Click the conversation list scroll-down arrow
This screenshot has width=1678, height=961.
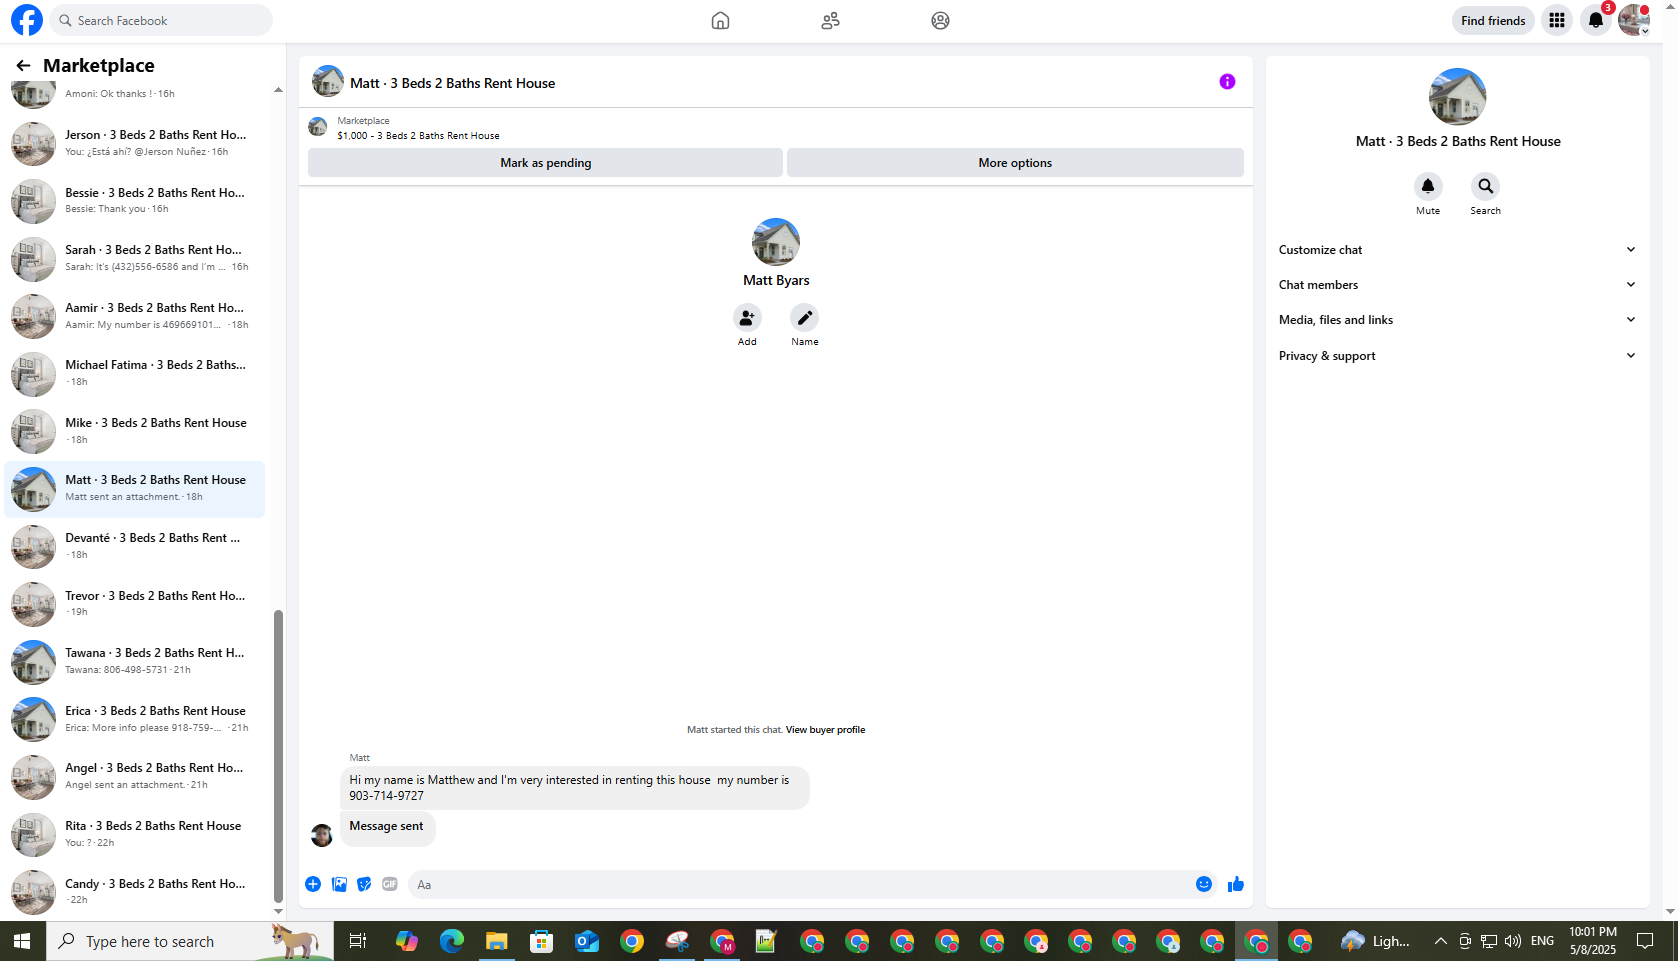[x=278, y=911]
